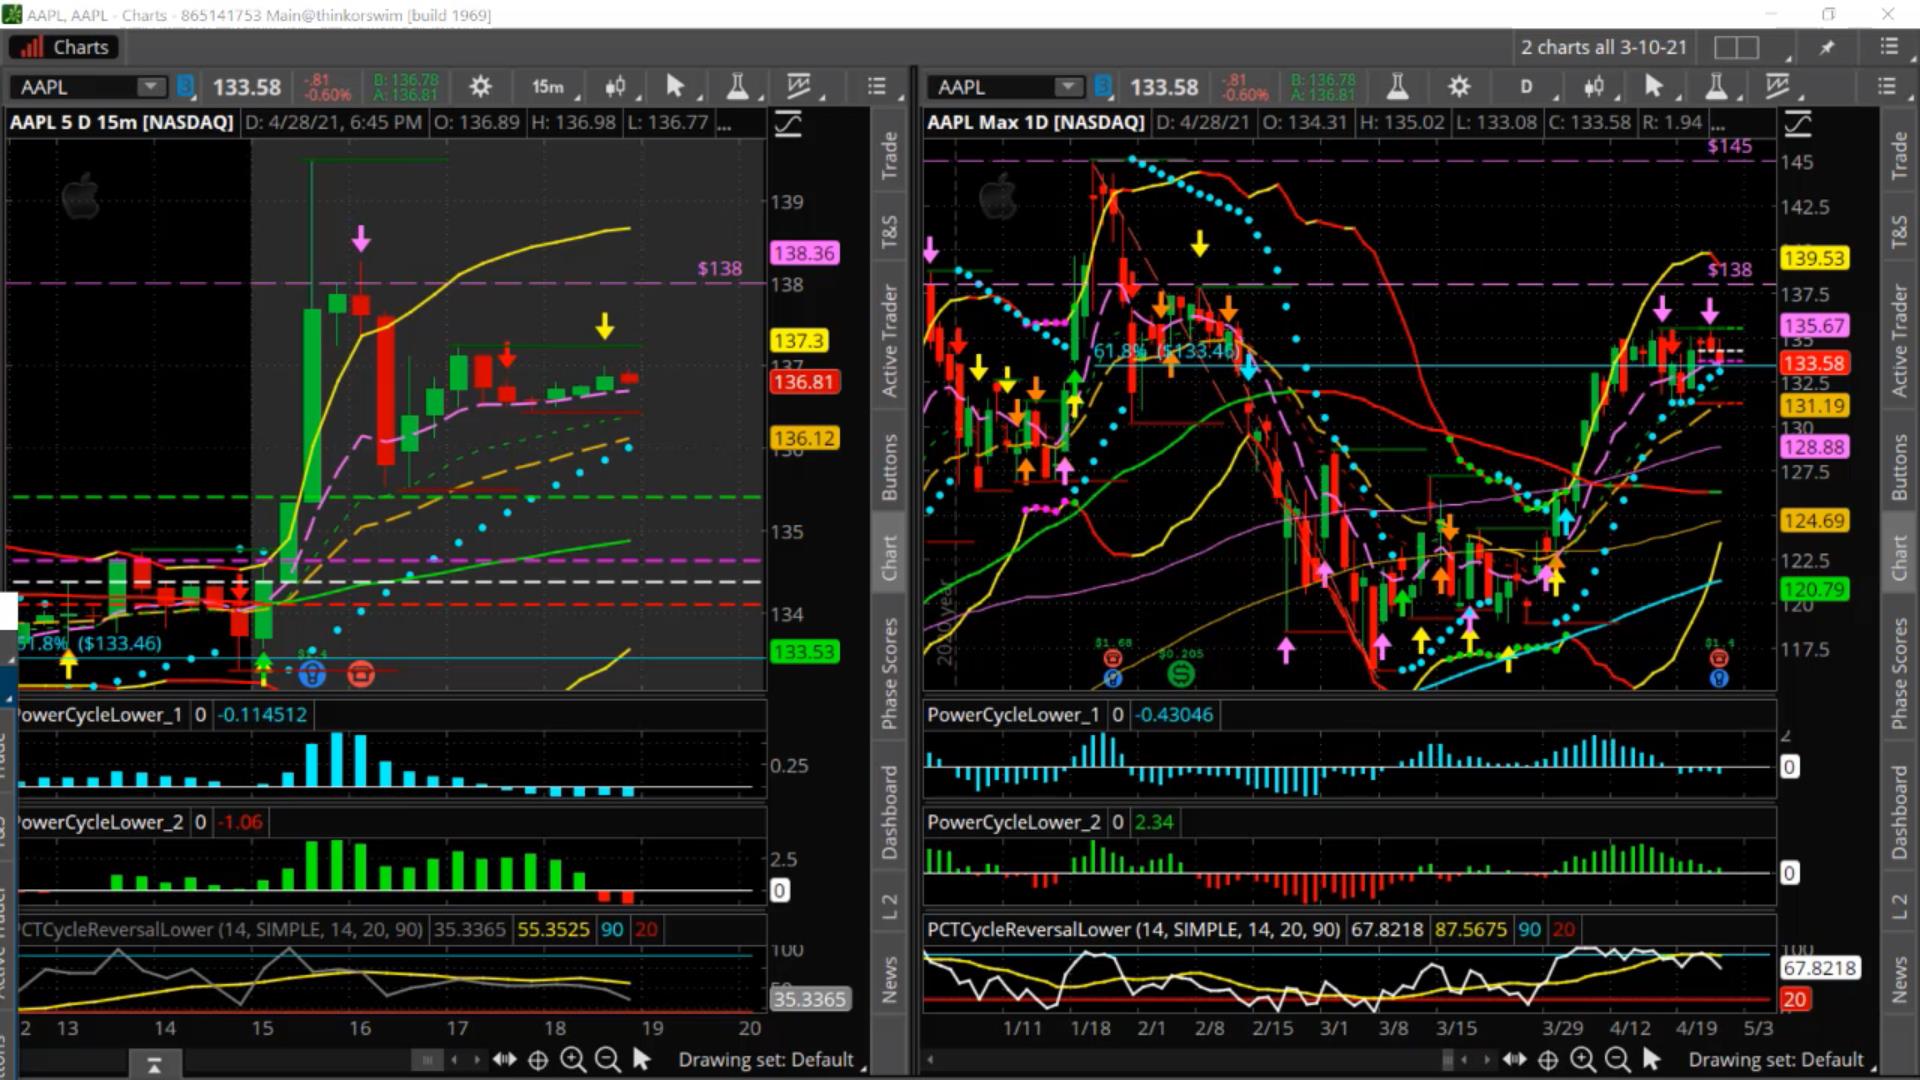Click crosshair target icon in right chart footer

click(x=1548, y=1059)
